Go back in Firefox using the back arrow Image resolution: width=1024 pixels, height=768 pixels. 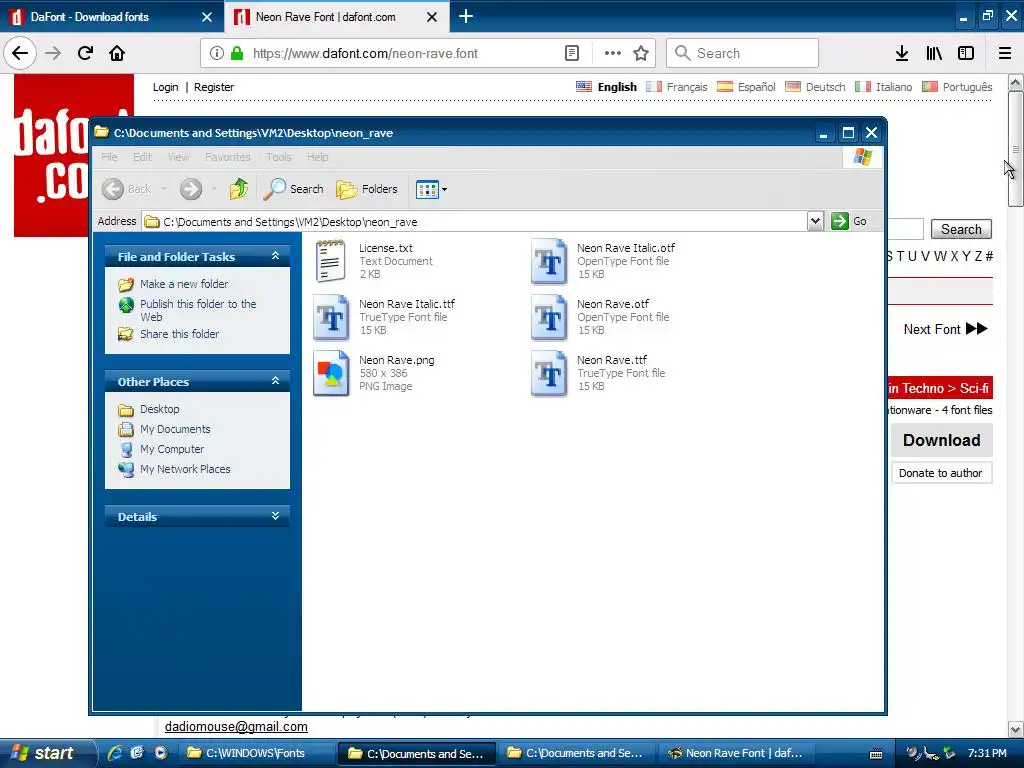pyautogui.click(x=20, y=53)
